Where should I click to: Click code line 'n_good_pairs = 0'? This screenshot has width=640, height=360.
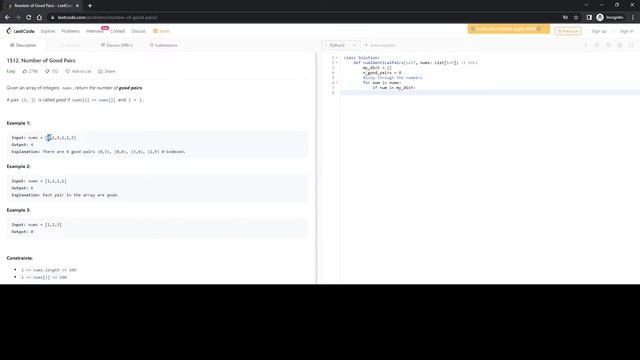click(382, 73)
